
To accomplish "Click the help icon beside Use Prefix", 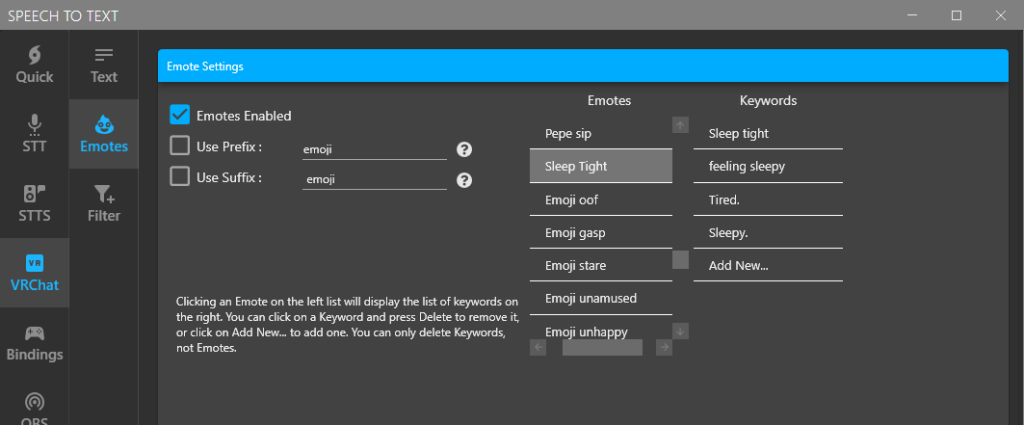I will [x=464, y=149].
